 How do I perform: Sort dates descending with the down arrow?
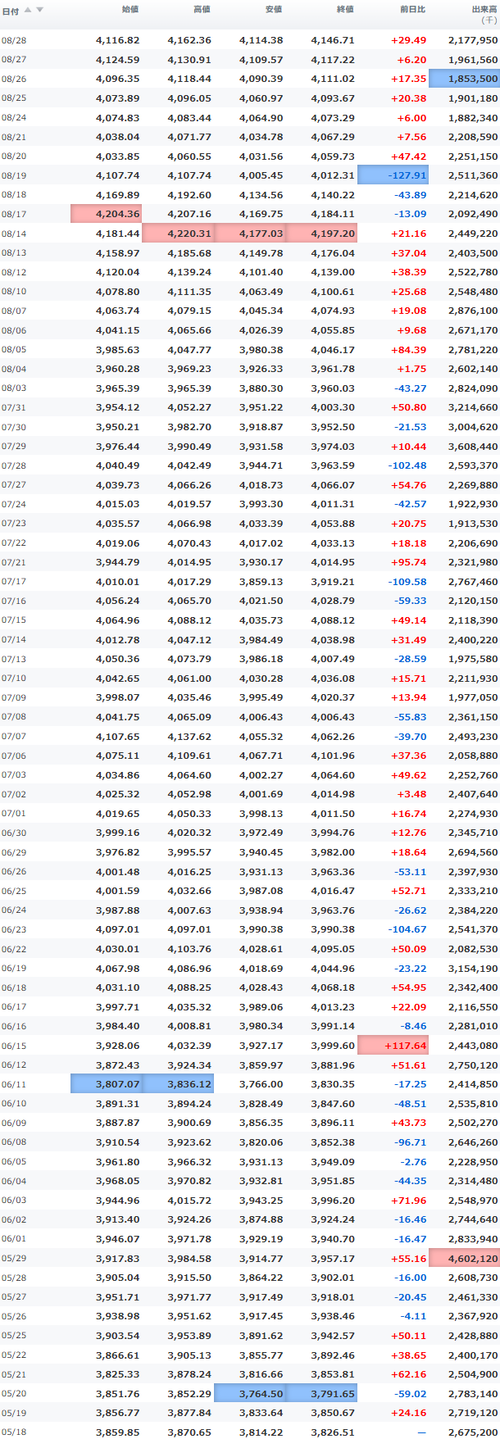40,10
